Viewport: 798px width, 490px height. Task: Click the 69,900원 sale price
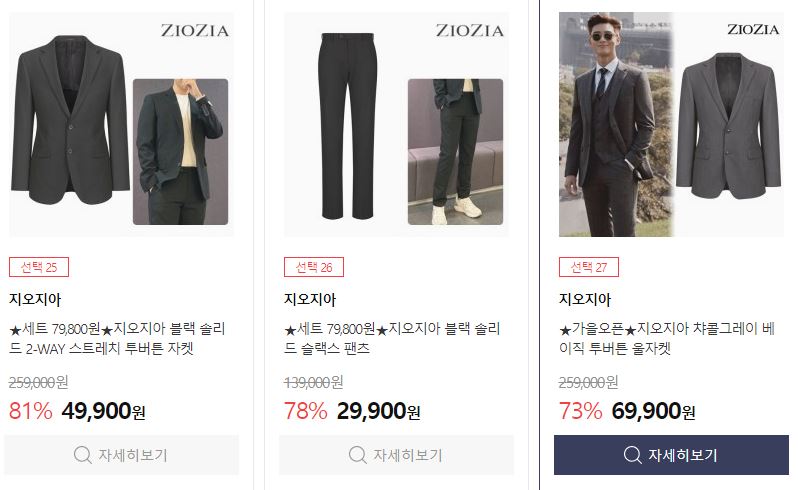[x=653, y=411]
